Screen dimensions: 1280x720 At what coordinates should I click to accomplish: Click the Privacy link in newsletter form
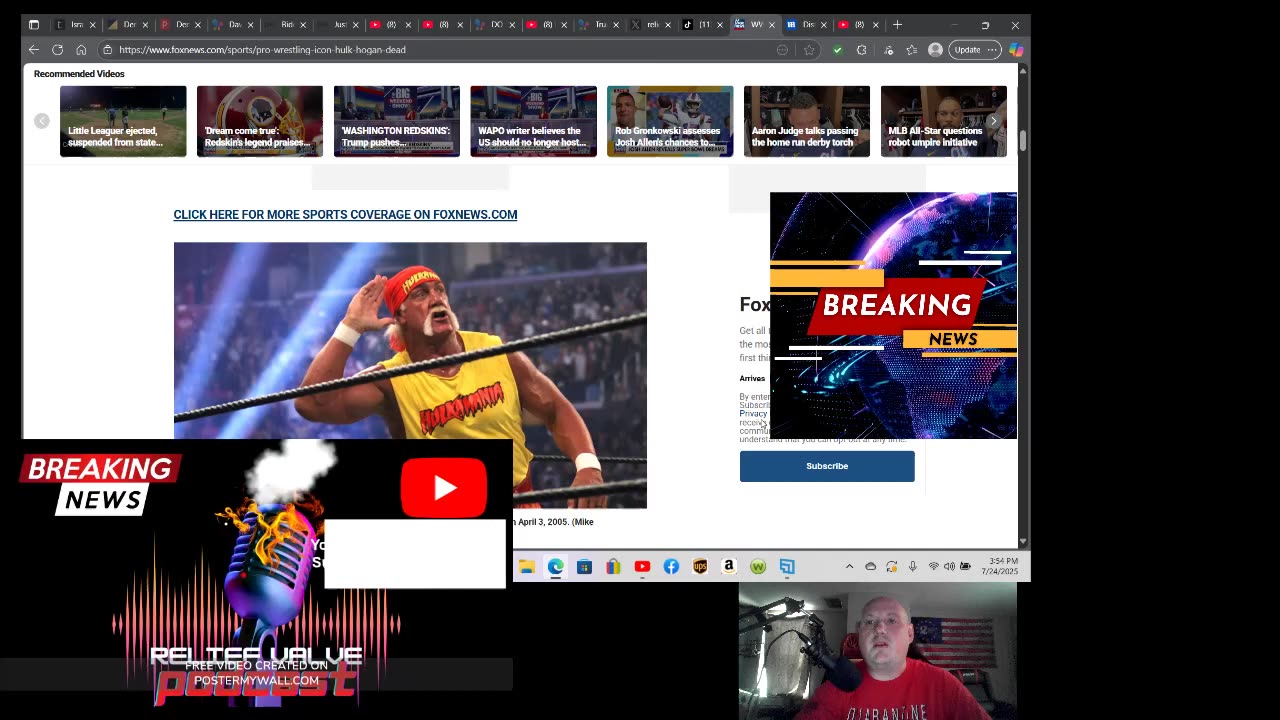[753, 414]
